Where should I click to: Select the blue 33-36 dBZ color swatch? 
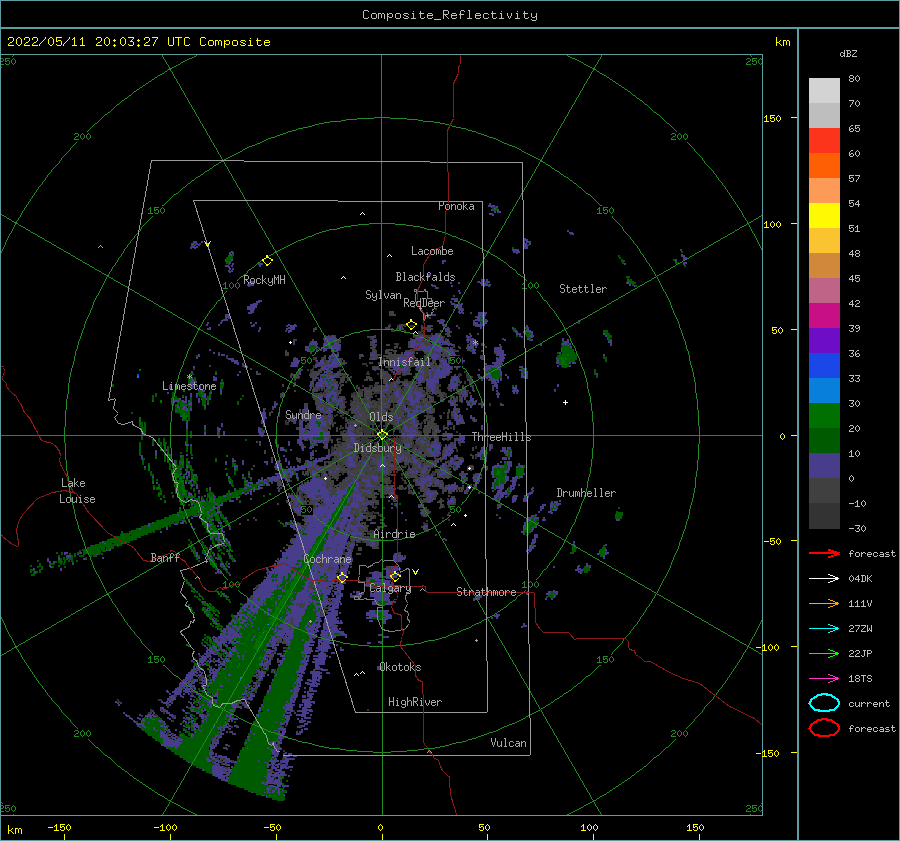click(824, 366)
